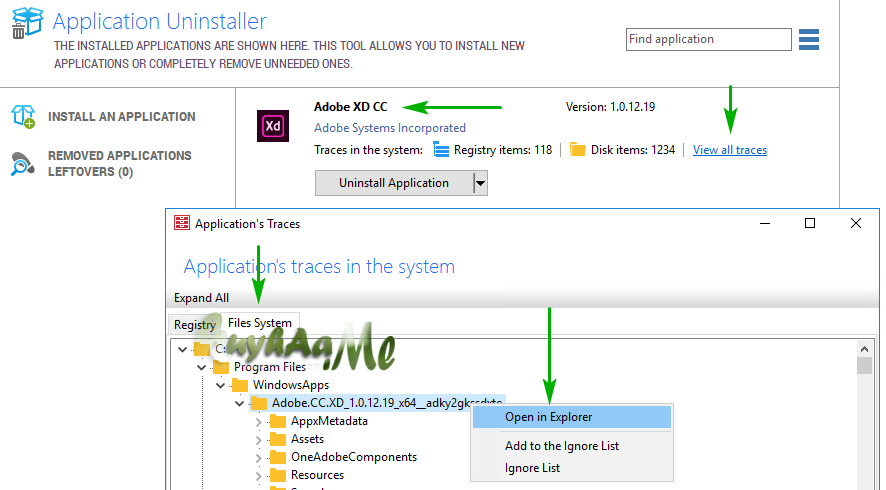
Task: Expand the OneAdobeComponents folder
Action: (259, 457)
